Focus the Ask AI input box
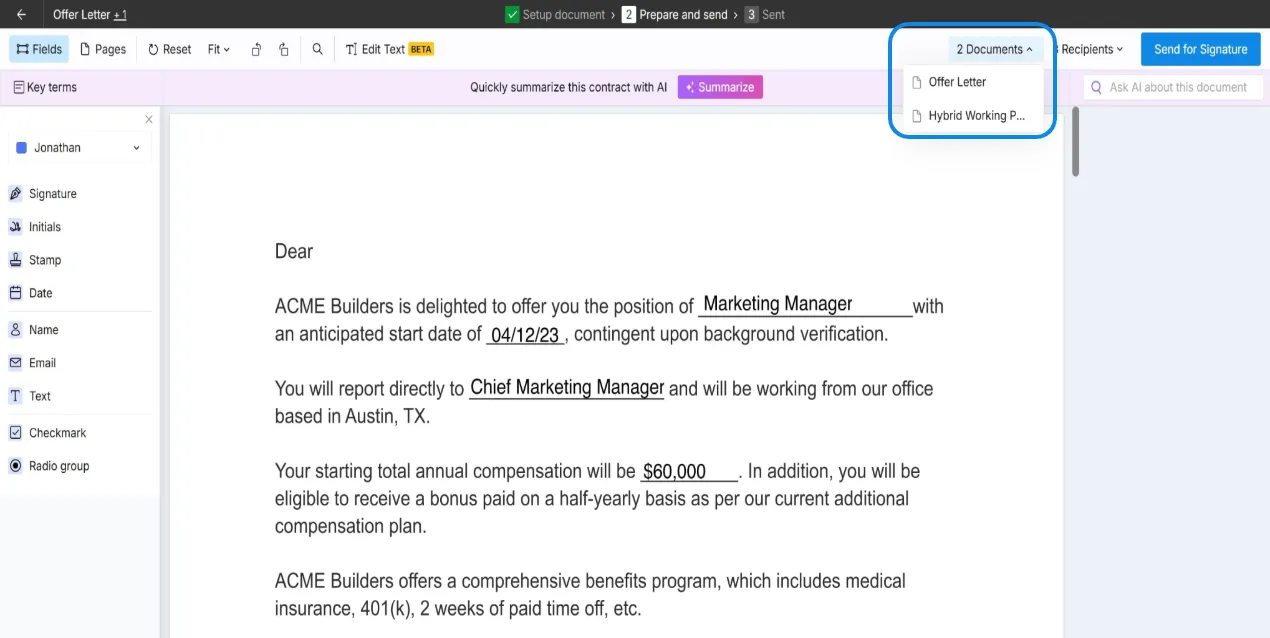1270x638 pixels. coord(1173,87)
